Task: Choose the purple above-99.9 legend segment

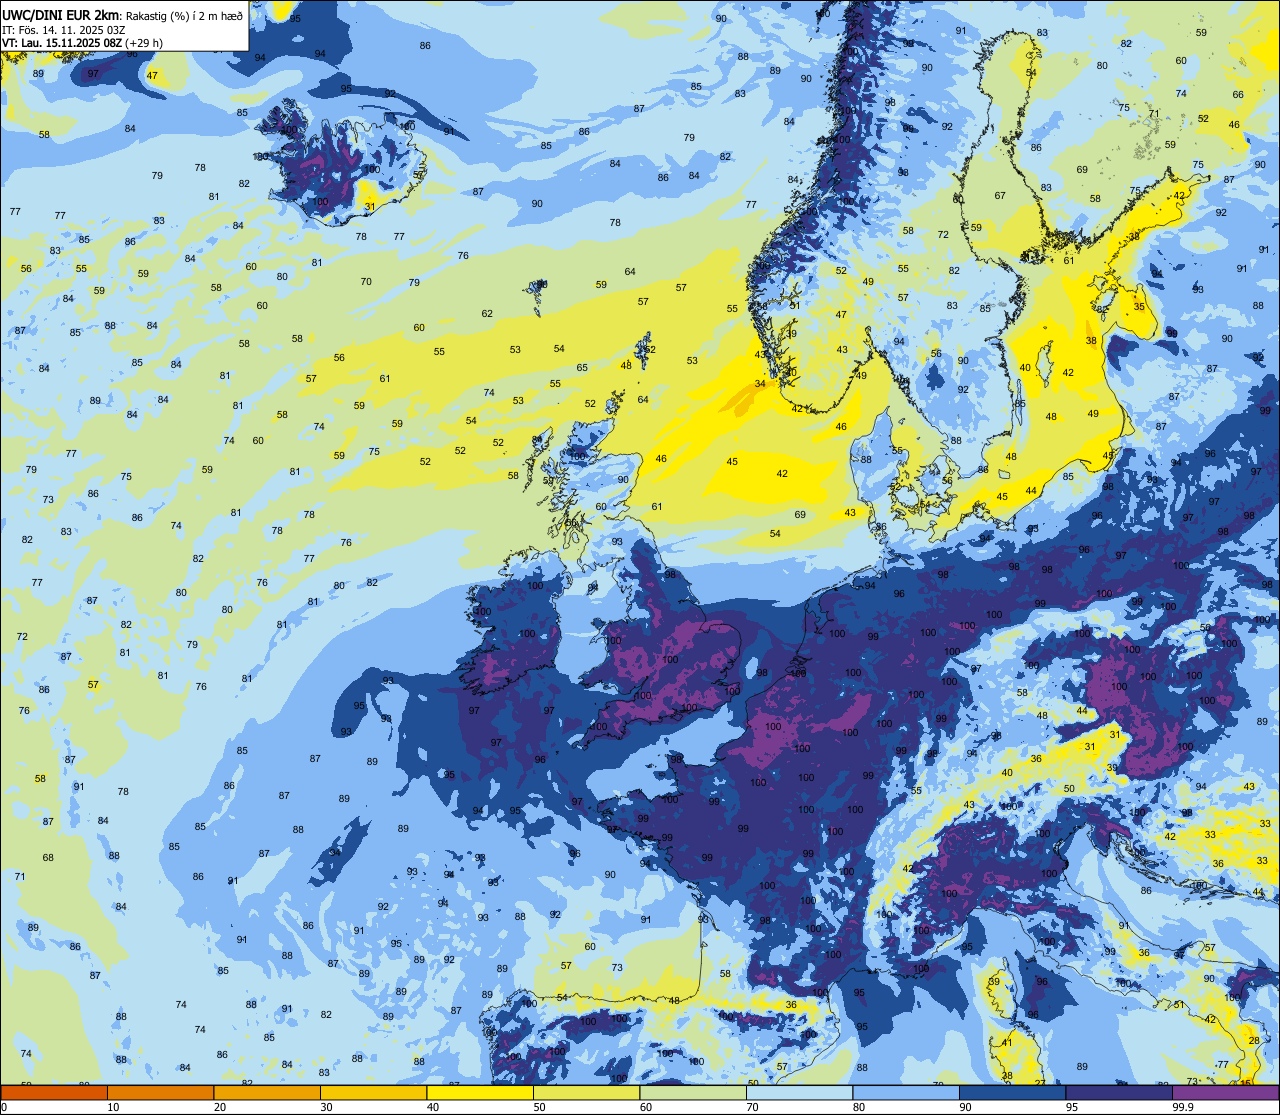Action: 1225,1092
